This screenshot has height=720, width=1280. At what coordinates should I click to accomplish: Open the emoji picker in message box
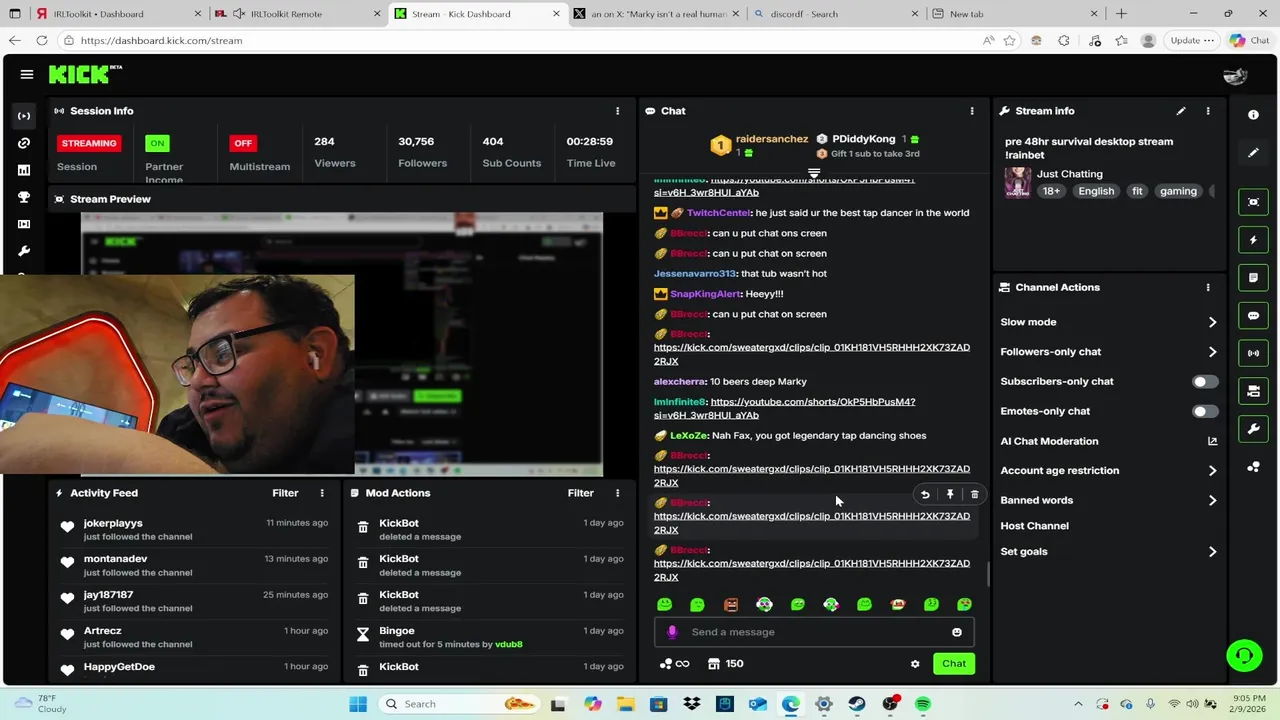click(x=957, y=632)
